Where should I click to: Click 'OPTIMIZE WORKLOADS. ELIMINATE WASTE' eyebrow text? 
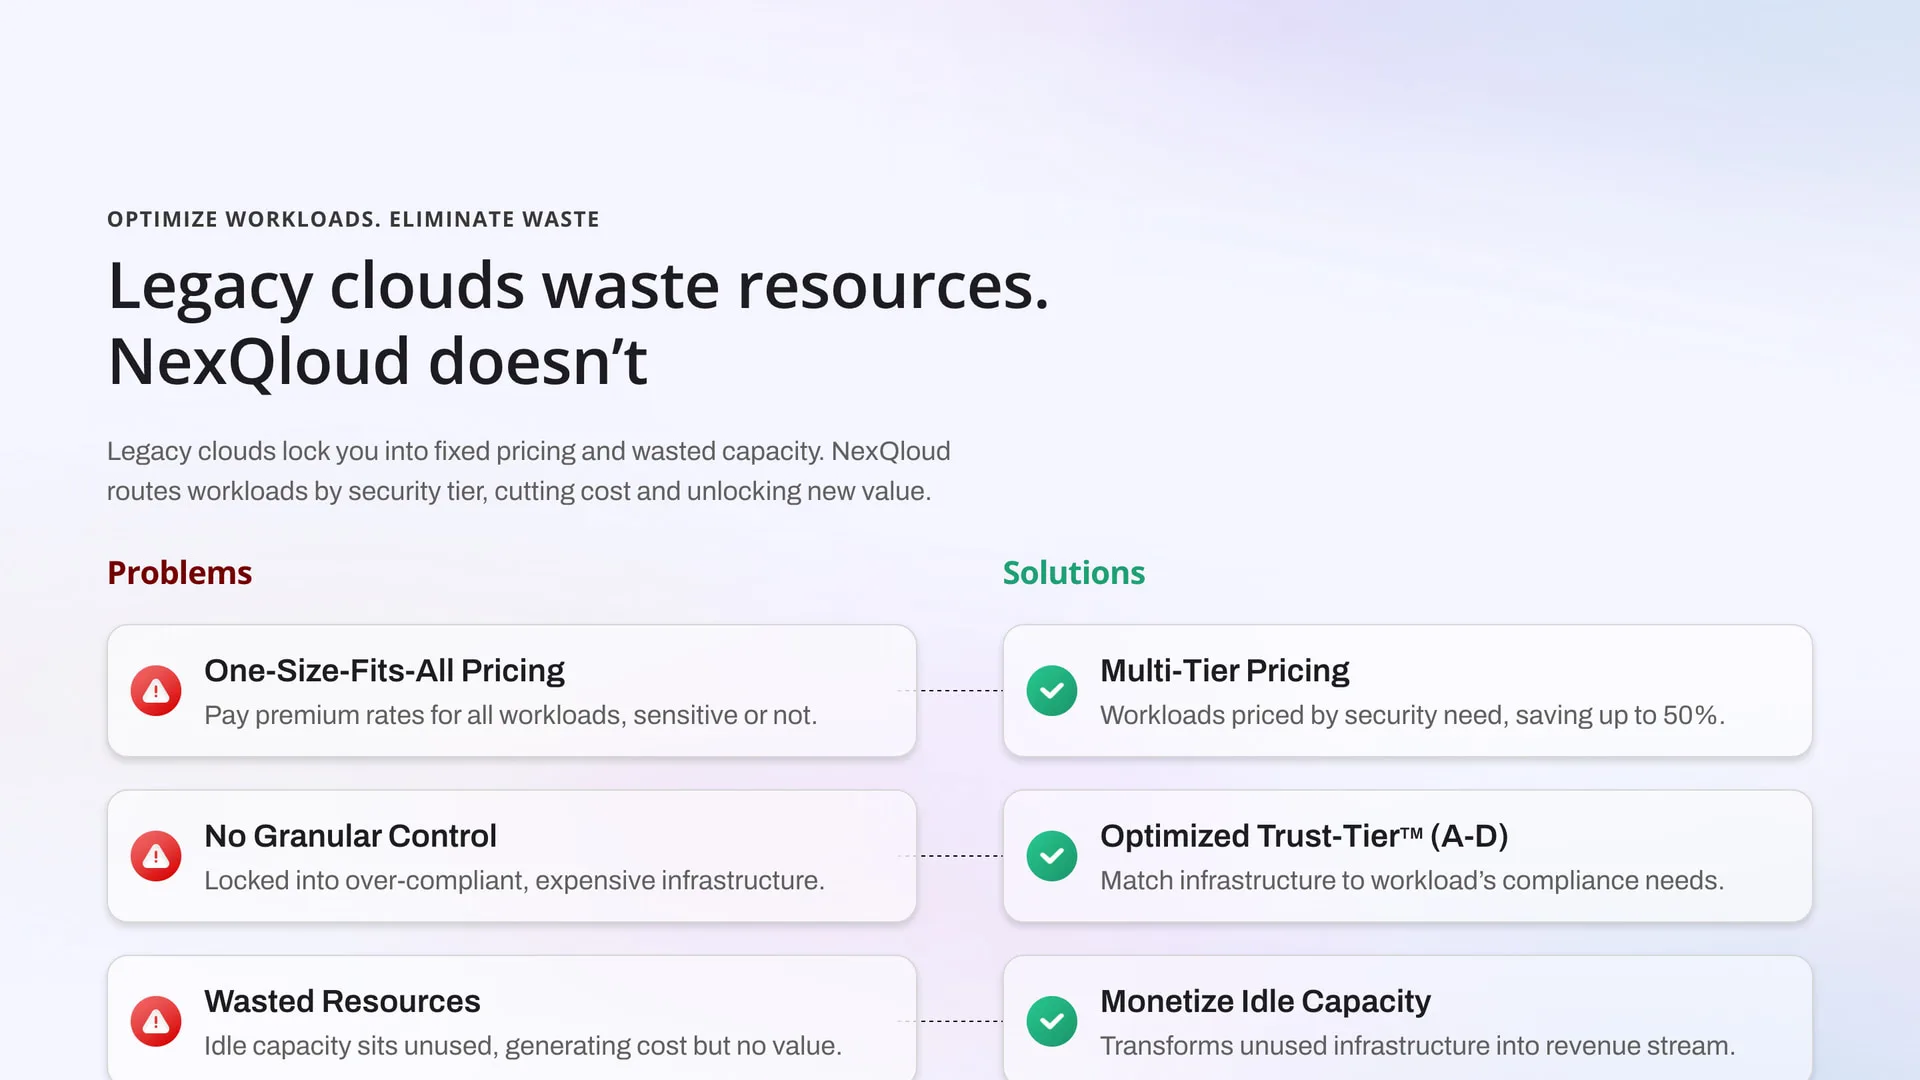(353, 219)
